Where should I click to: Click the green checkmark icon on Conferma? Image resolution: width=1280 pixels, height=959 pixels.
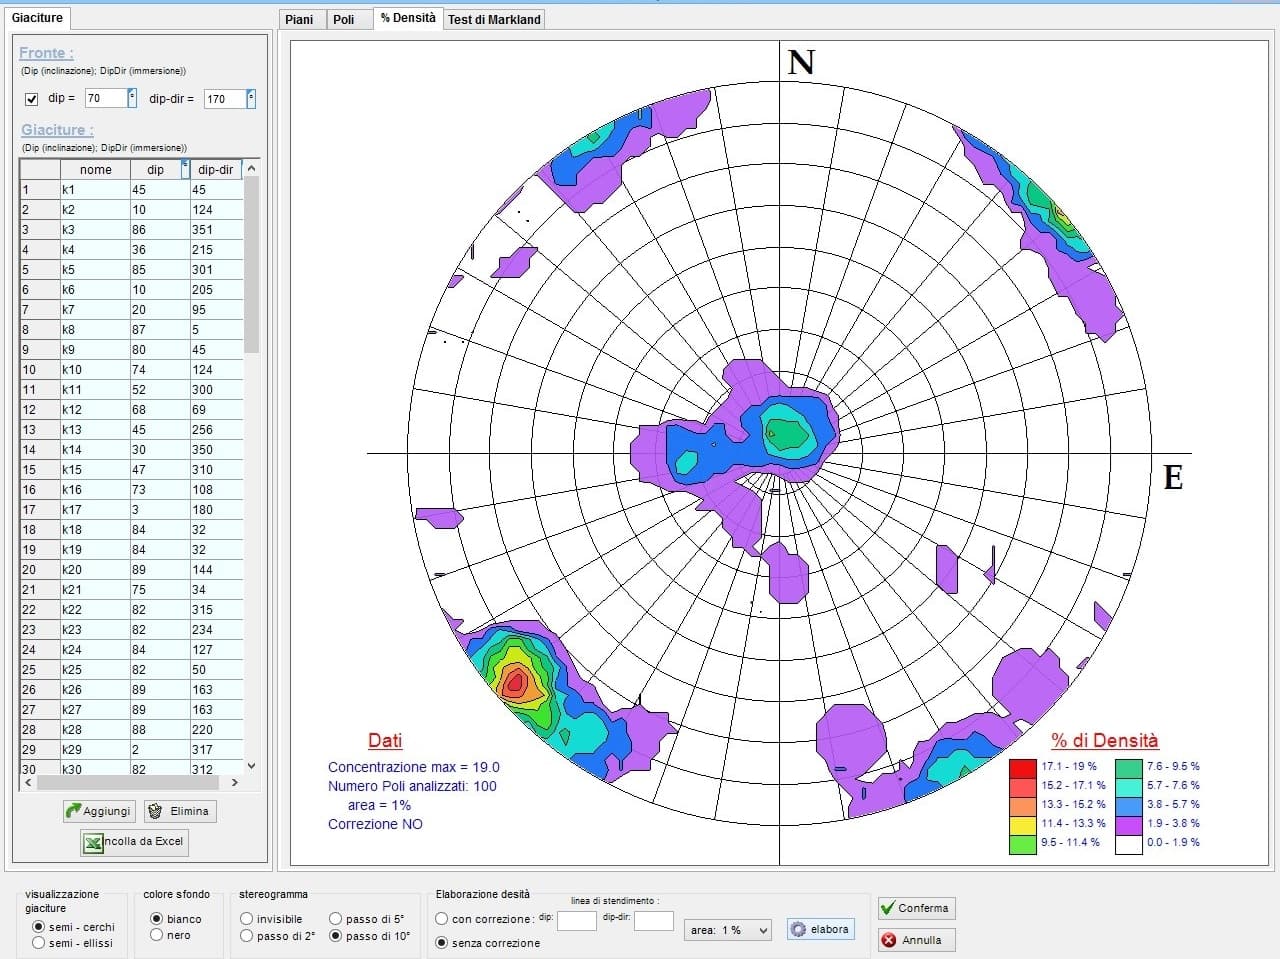pos(887,908)
